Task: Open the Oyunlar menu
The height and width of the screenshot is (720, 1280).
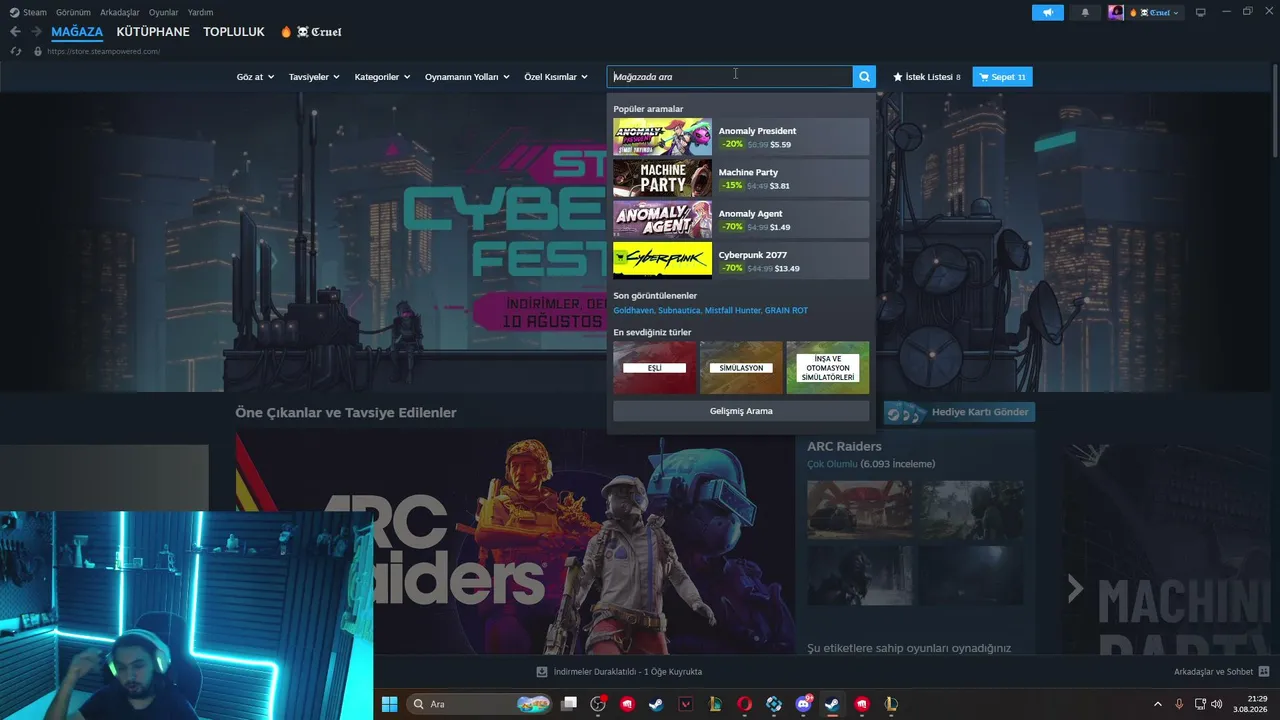Action: [x=164, y=13]
